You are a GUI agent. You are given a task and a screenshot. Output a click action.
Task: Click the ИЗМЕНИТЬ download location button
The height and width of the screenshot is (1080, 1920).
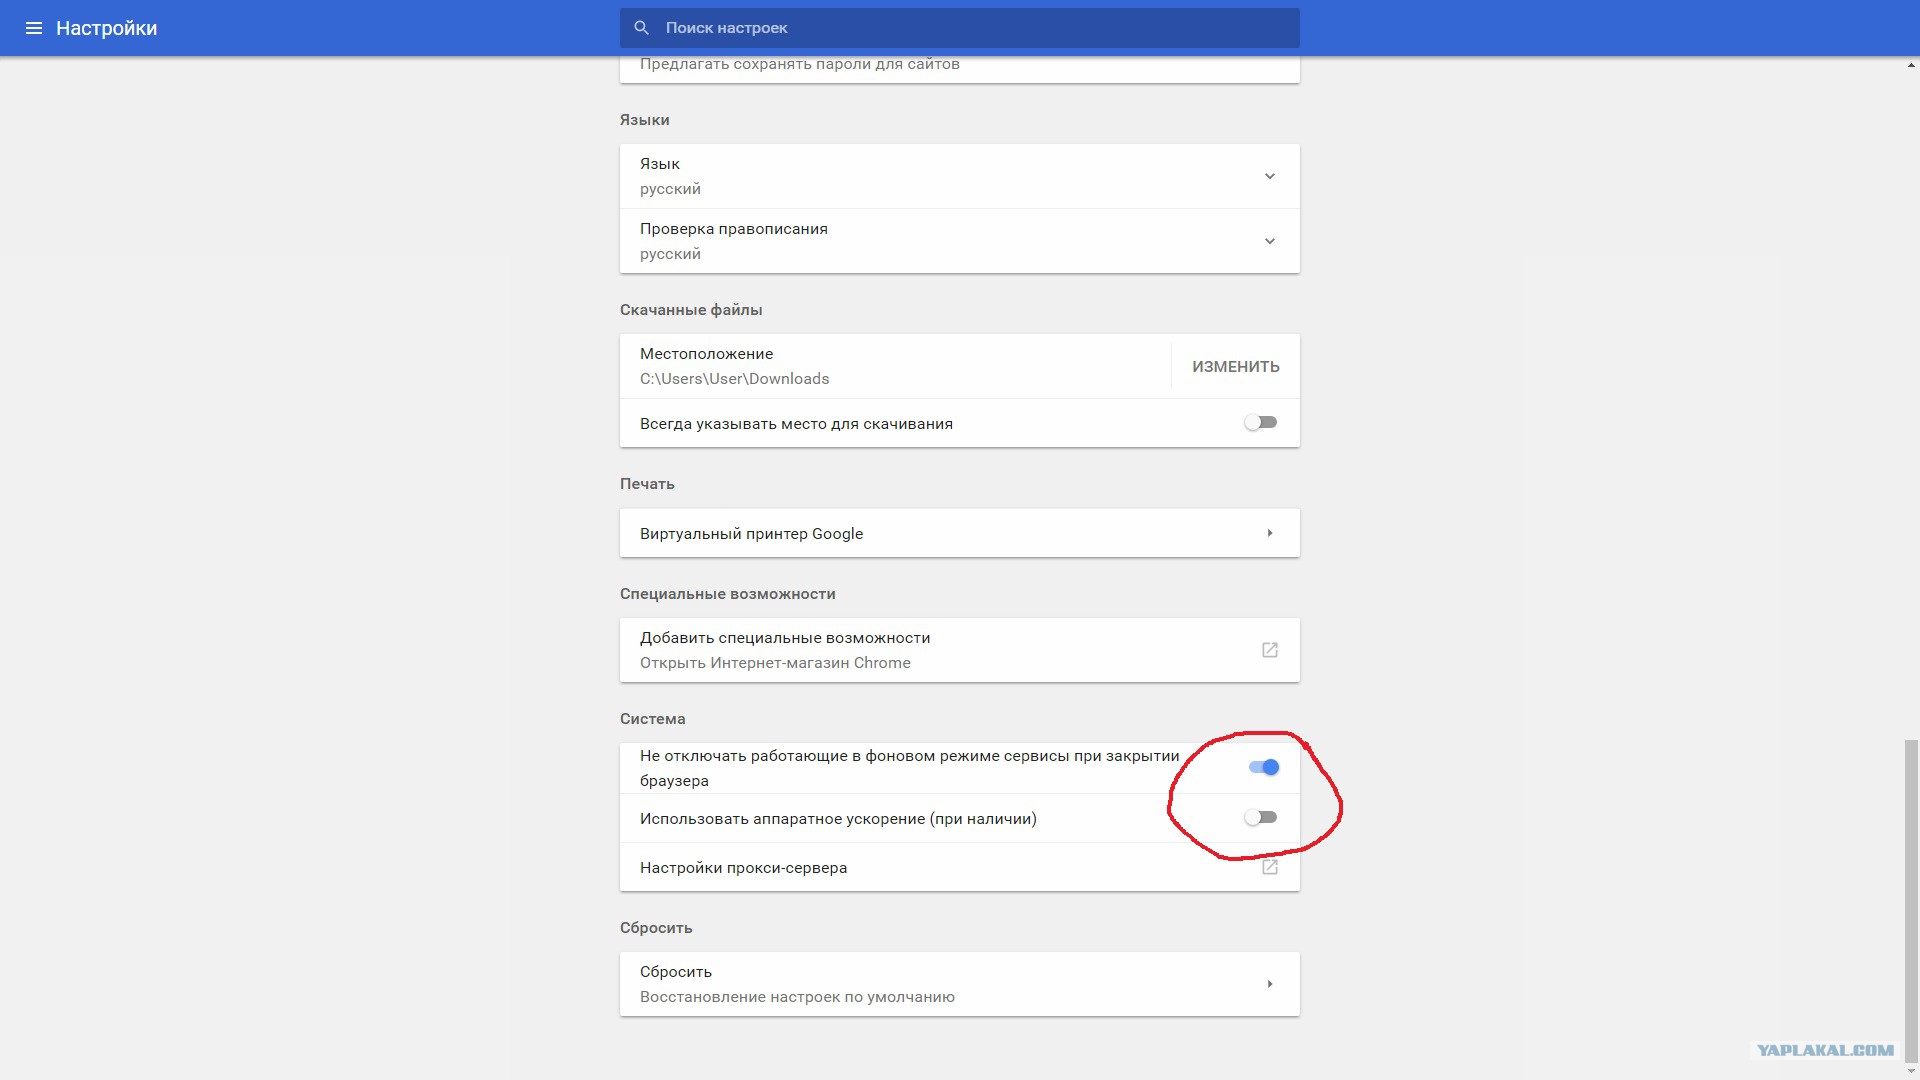tap(1235, 367)
